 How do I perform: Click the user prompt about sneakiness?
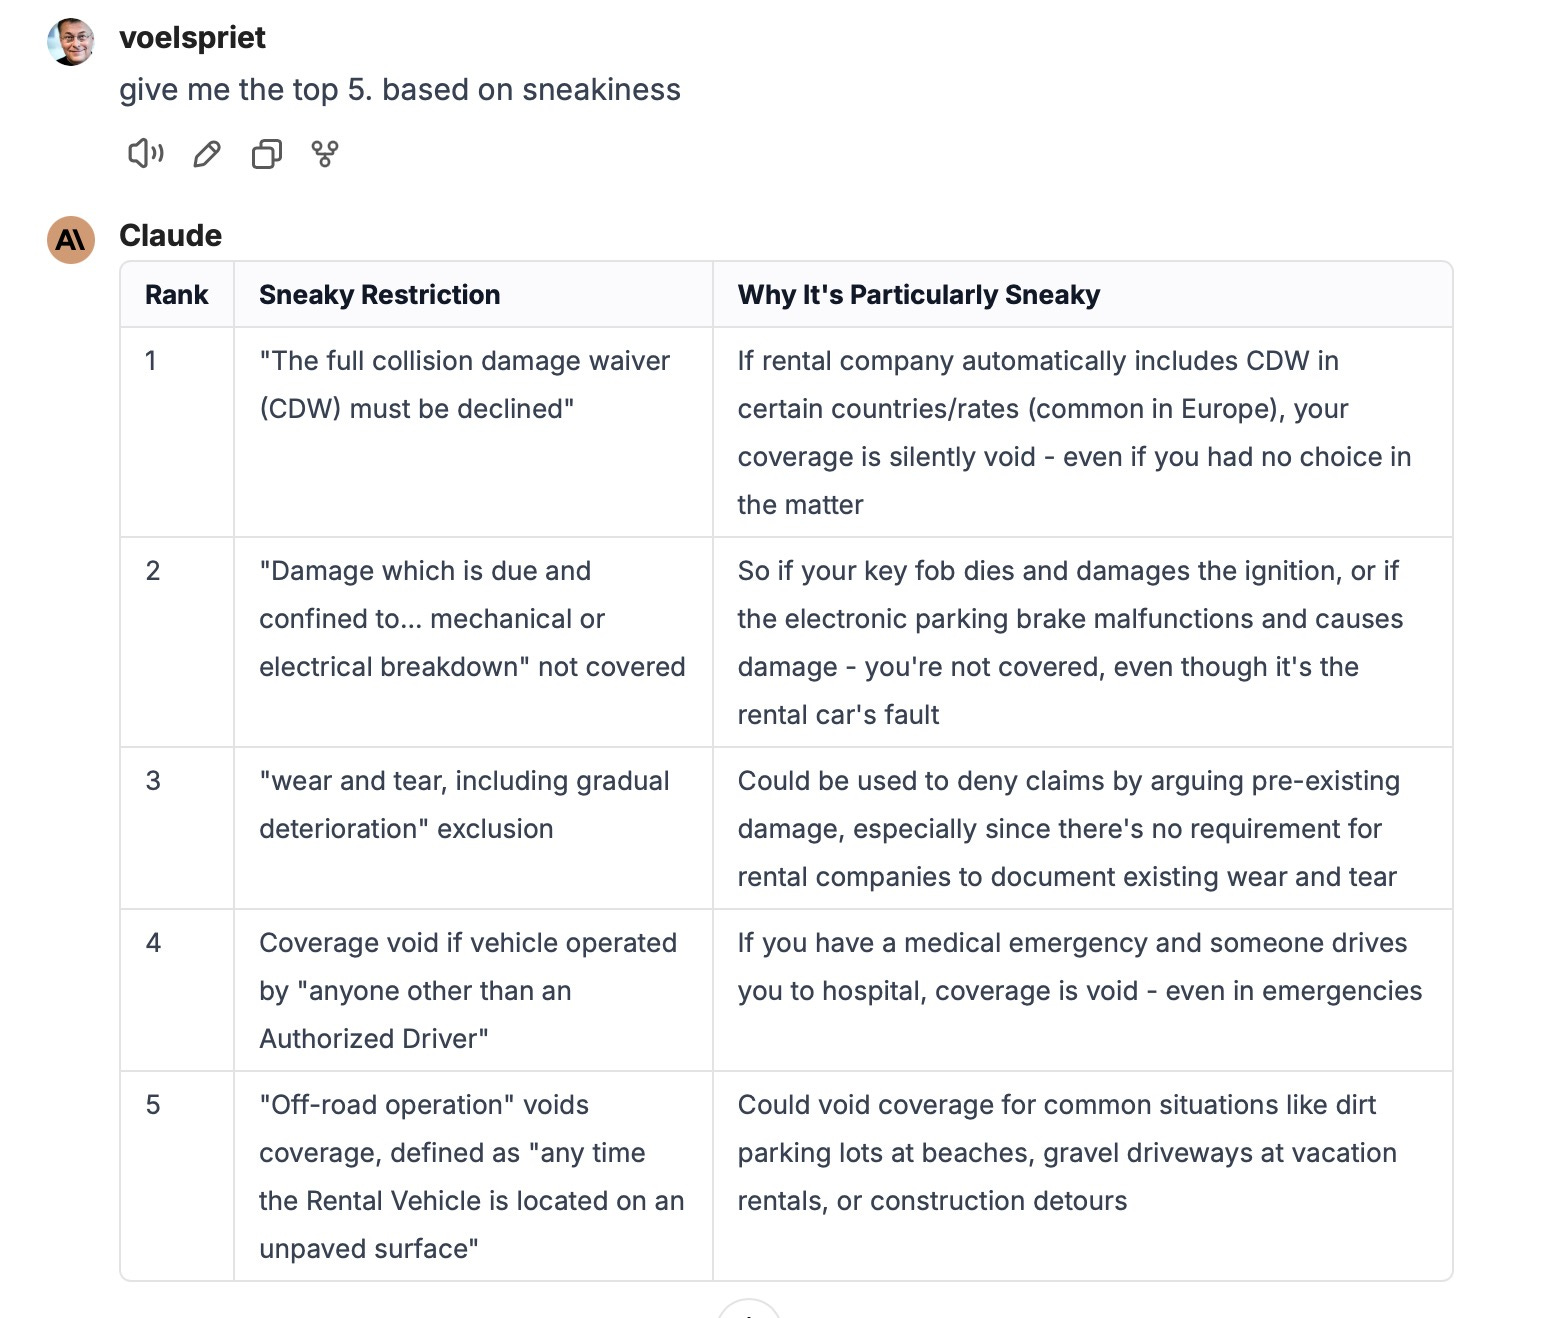pos(400,90)
